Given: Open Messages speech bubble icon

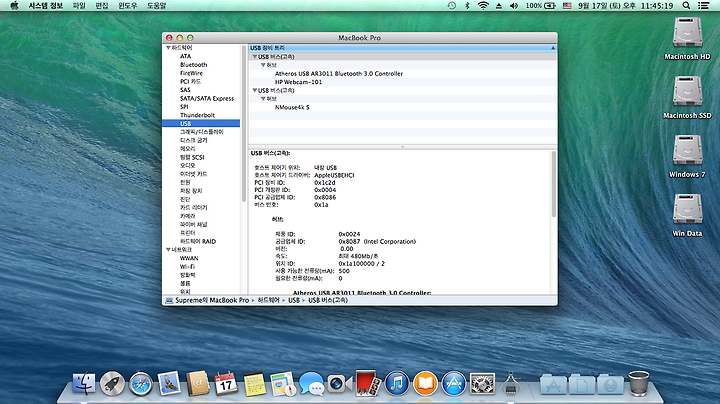Looking at the screenshot, I should pos(311,383).
